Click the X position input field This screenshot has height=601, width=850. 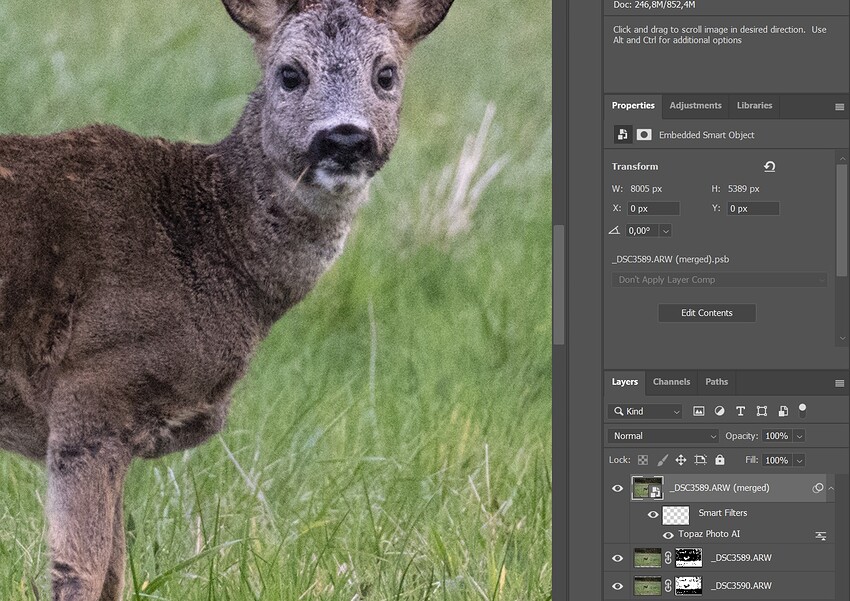pos(653,209)
